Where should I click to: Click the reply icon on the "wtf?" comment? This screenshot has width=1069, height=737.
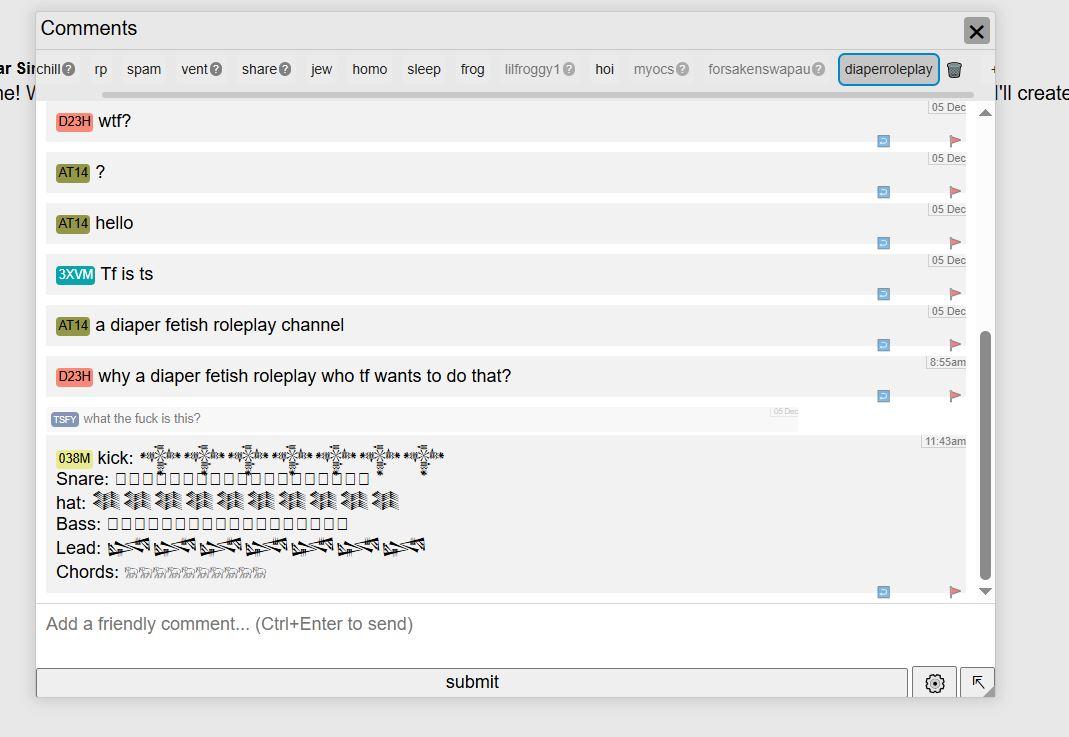click(883, 141)
